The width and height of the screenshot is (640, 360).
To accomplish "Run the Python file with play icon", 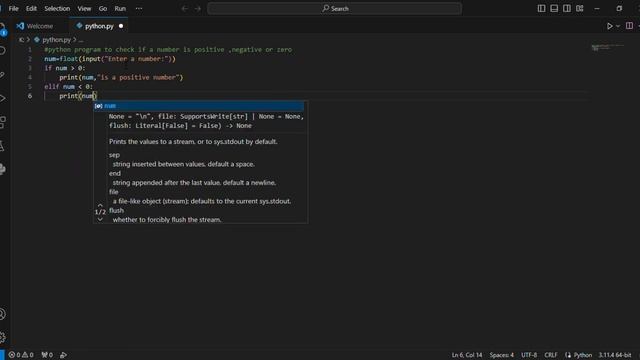I will [609, 26].
